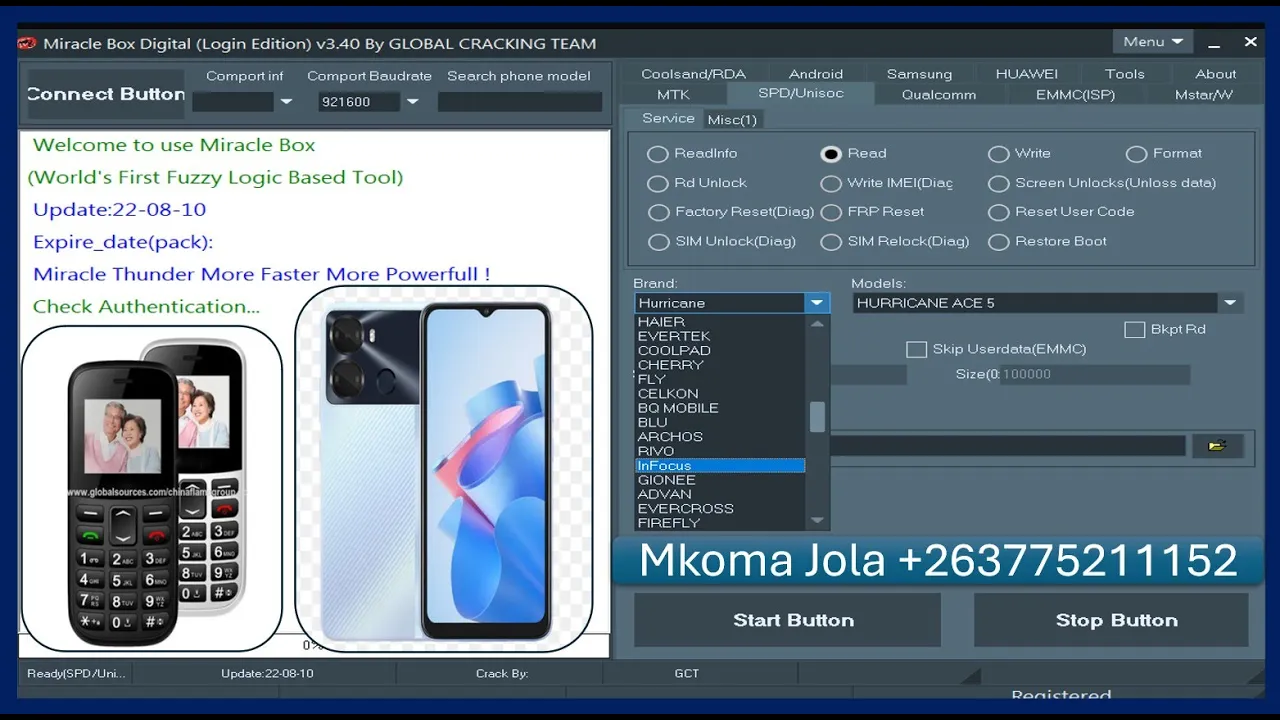Enable the Bkpt Rd checkbox

[x=1134, y=330]
